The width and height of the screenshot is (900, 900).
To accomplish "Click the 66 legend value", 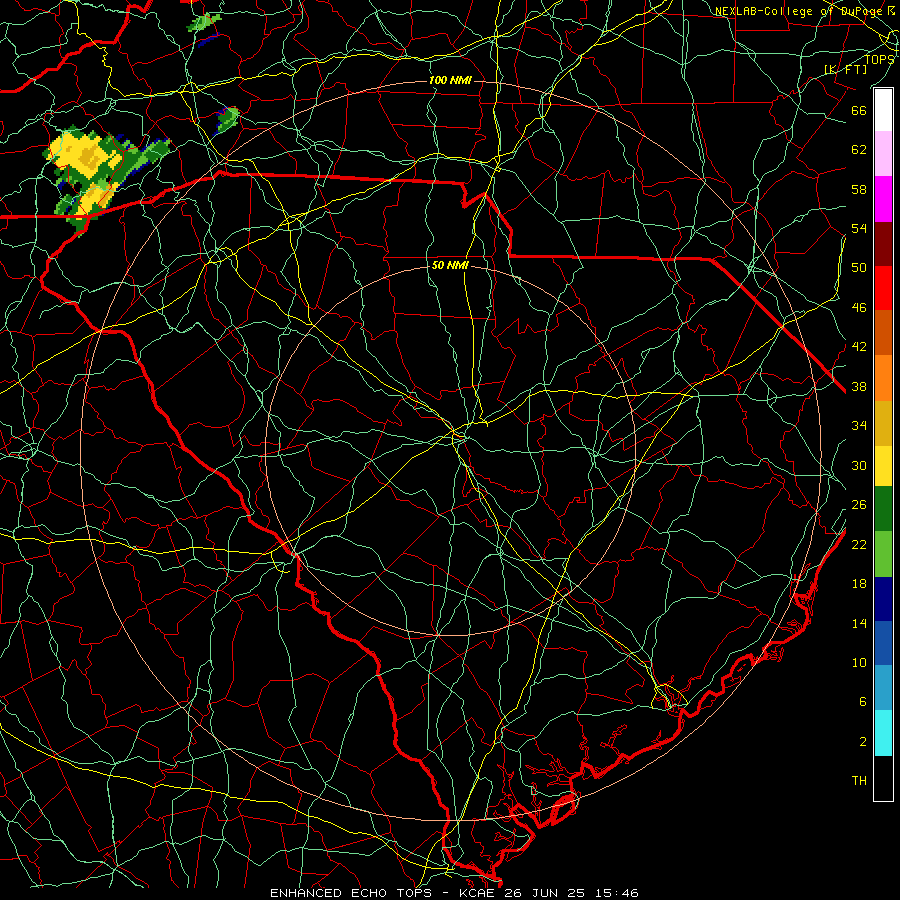I will (x=859, y=110).
